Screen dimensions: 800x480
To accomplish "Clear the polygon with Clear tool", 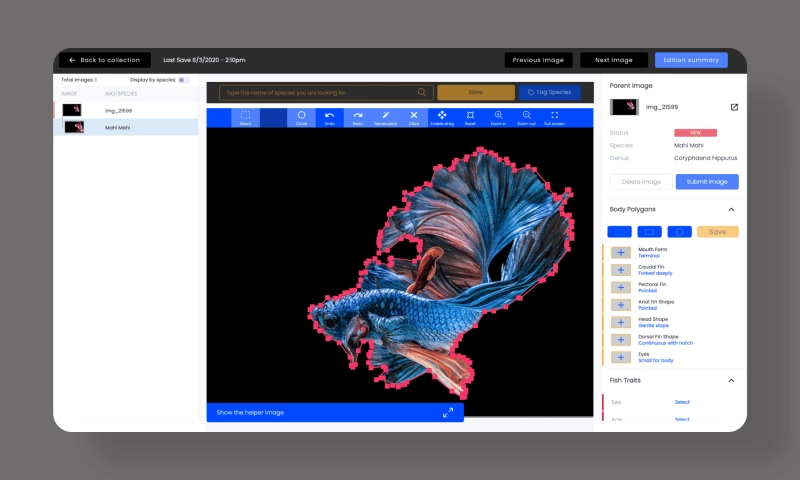I will click(414, 117).
